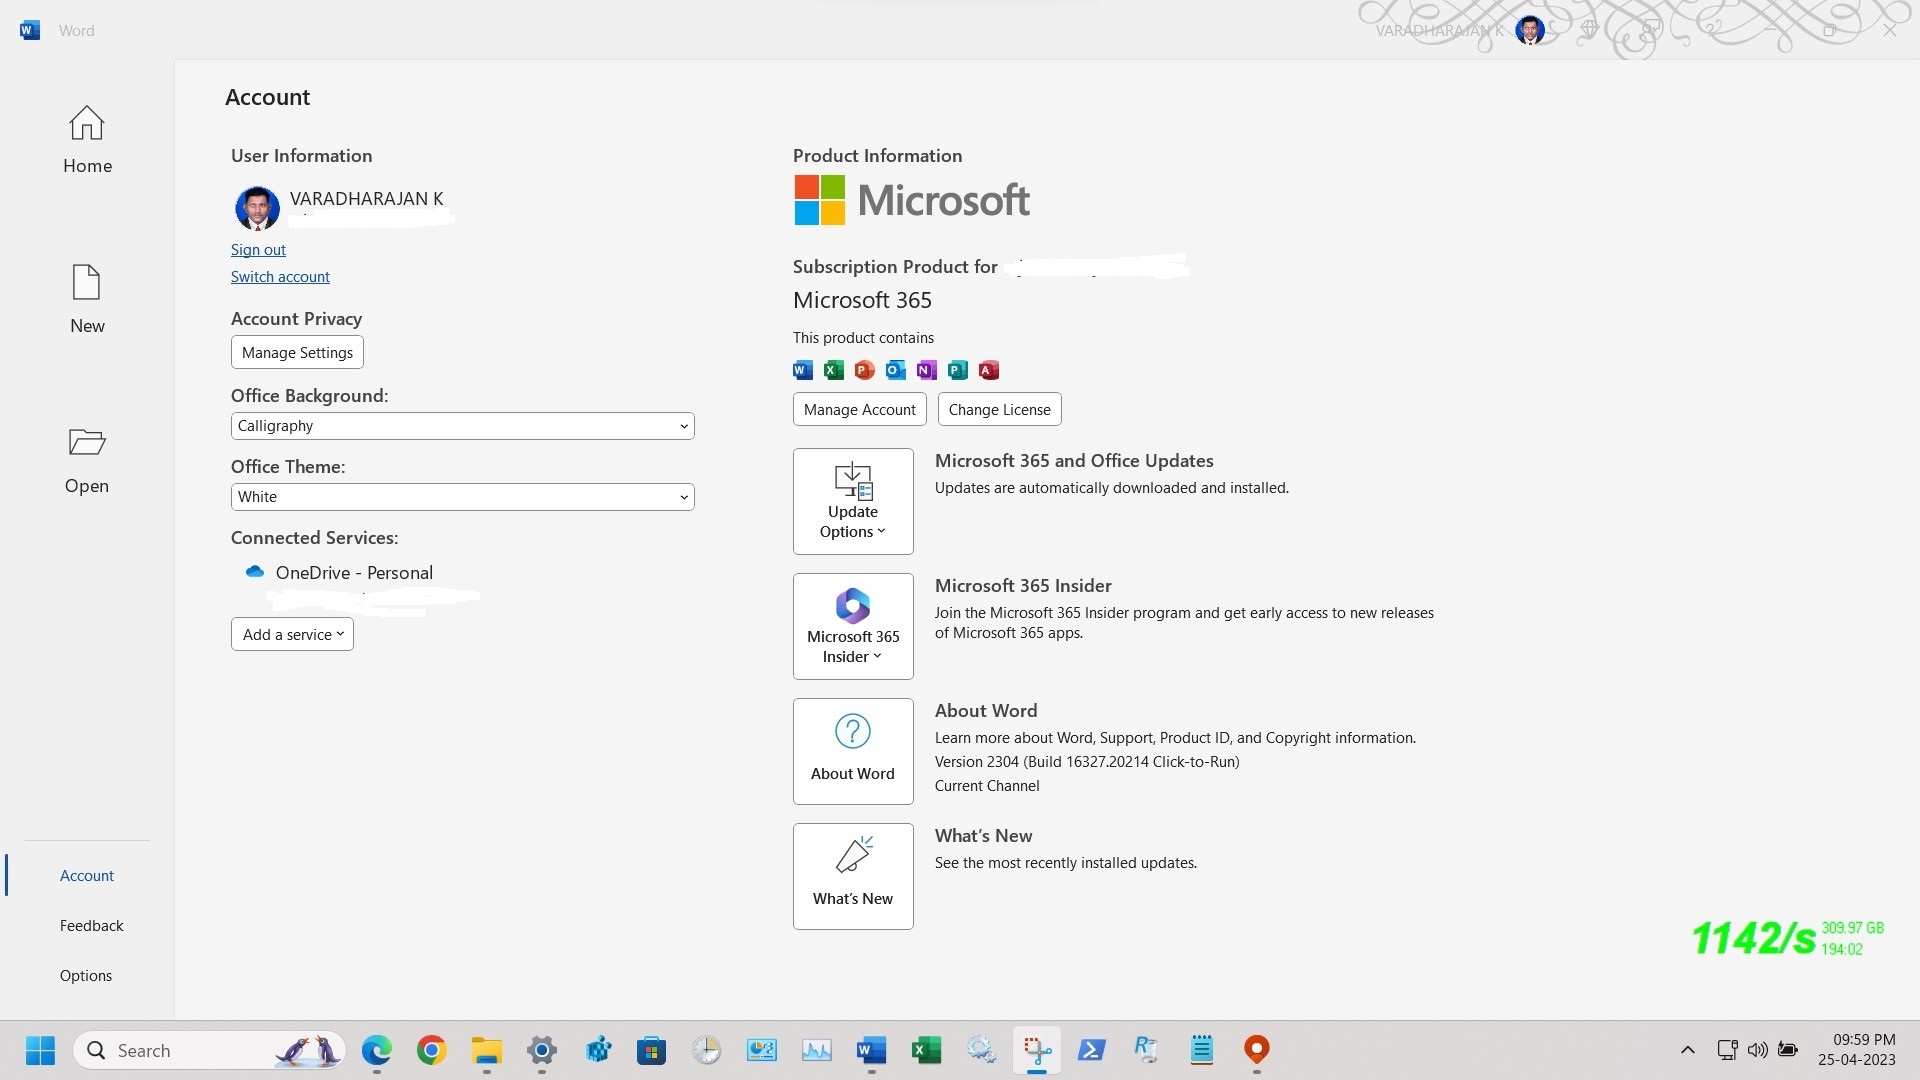The image size is (1920, 1080).
Task: Click the Switch account link
Action: click(280, 276)
